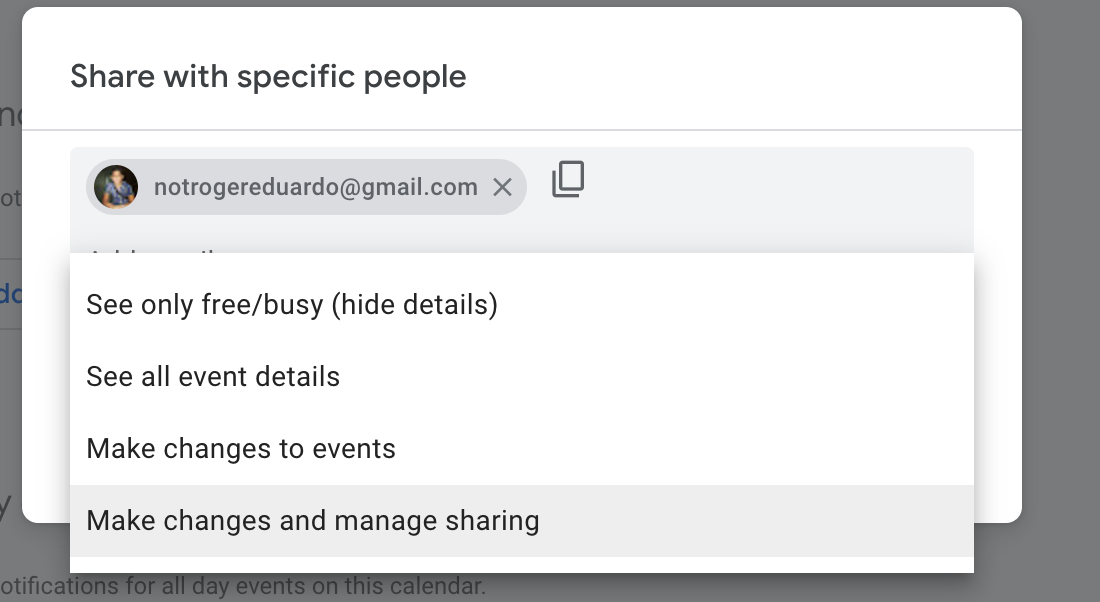The width and height of the screenshot is (1100, 602).
Task: Click the "Share with specific people" heading
Action: pos(268,76)
